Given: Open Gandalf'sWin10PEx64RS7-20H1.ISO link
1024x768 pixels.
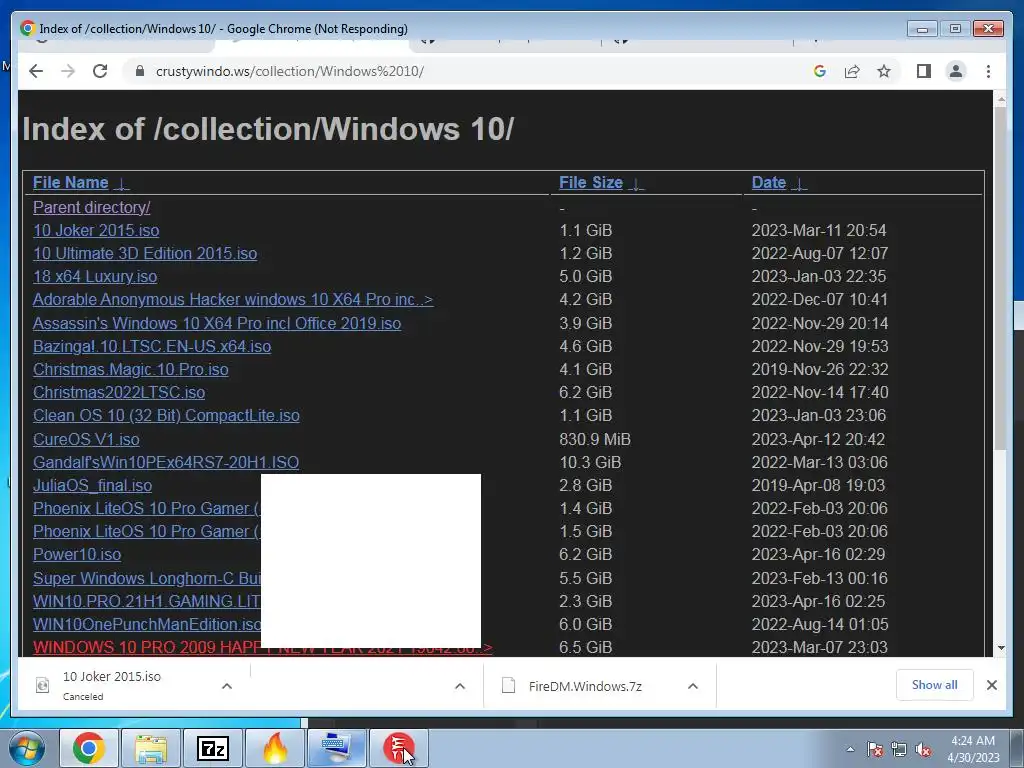Looking at the screenshot, I should (166, 462).
